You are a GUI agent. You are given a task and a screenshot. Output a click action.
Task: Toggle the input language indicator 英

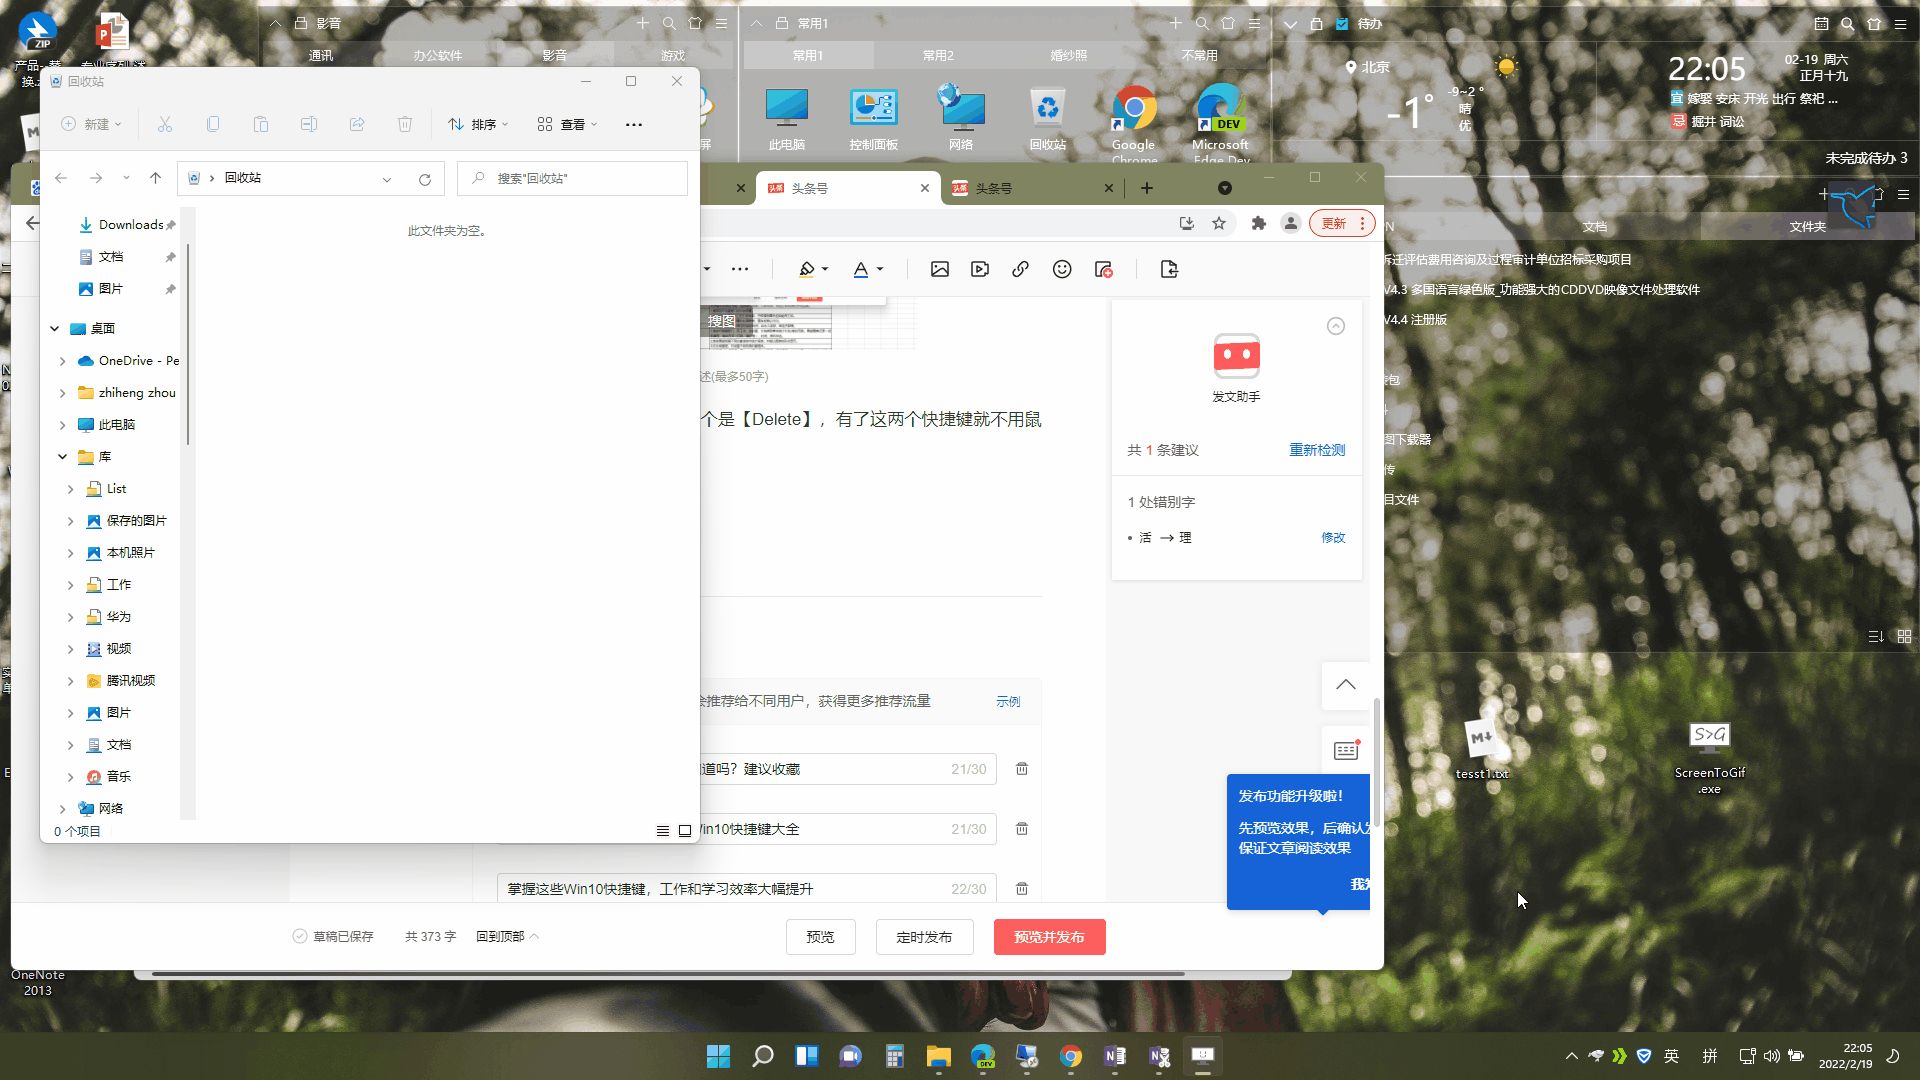tap(1671, 1056)
